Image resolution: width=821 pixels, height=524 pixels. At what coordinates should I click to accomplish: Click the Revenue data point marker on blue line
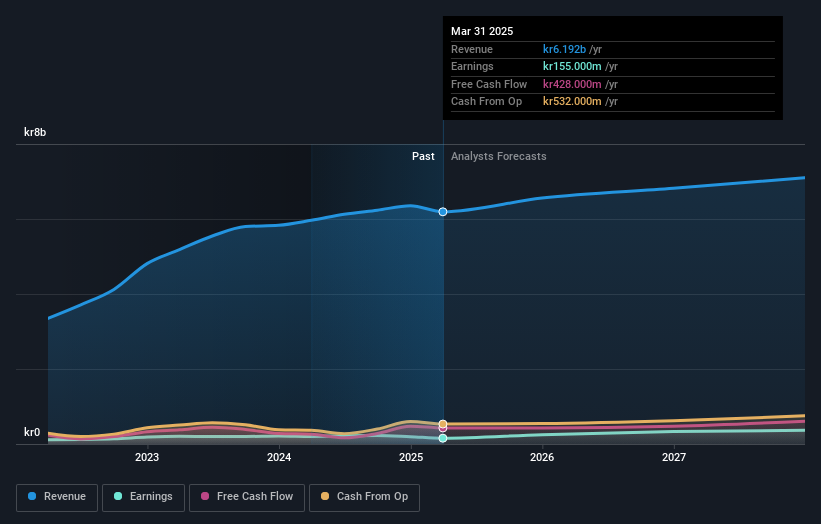pos(443,212)
